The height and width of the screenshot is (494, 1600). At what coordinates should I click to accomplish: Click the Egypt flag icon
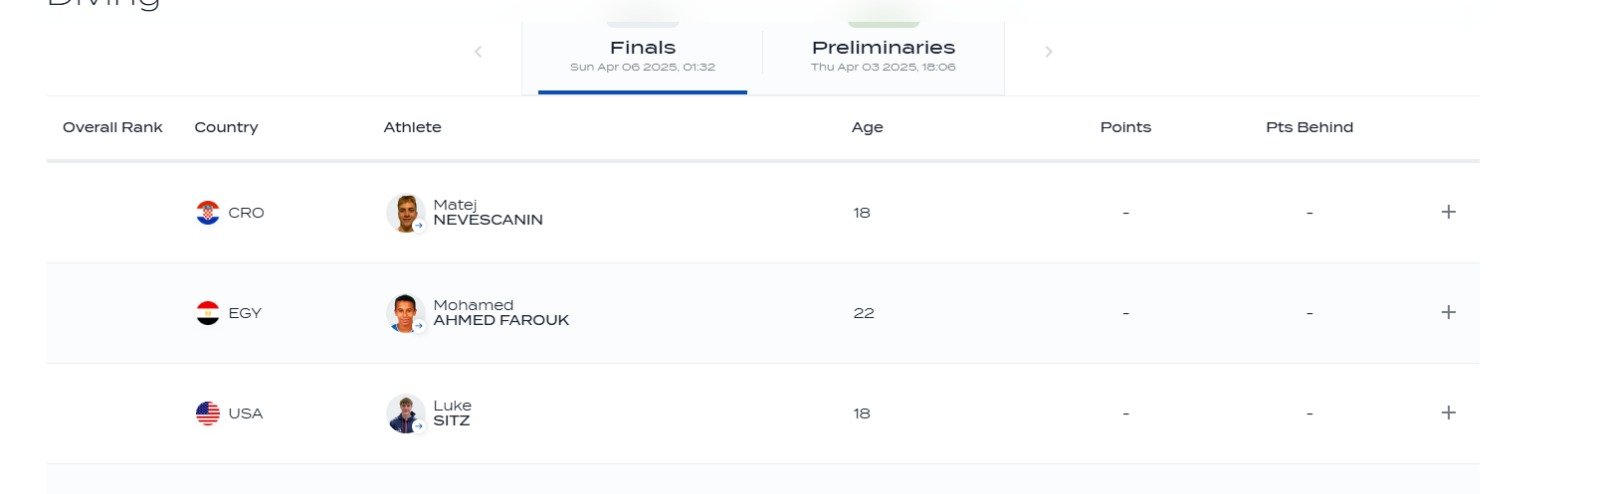coord(208,313)
